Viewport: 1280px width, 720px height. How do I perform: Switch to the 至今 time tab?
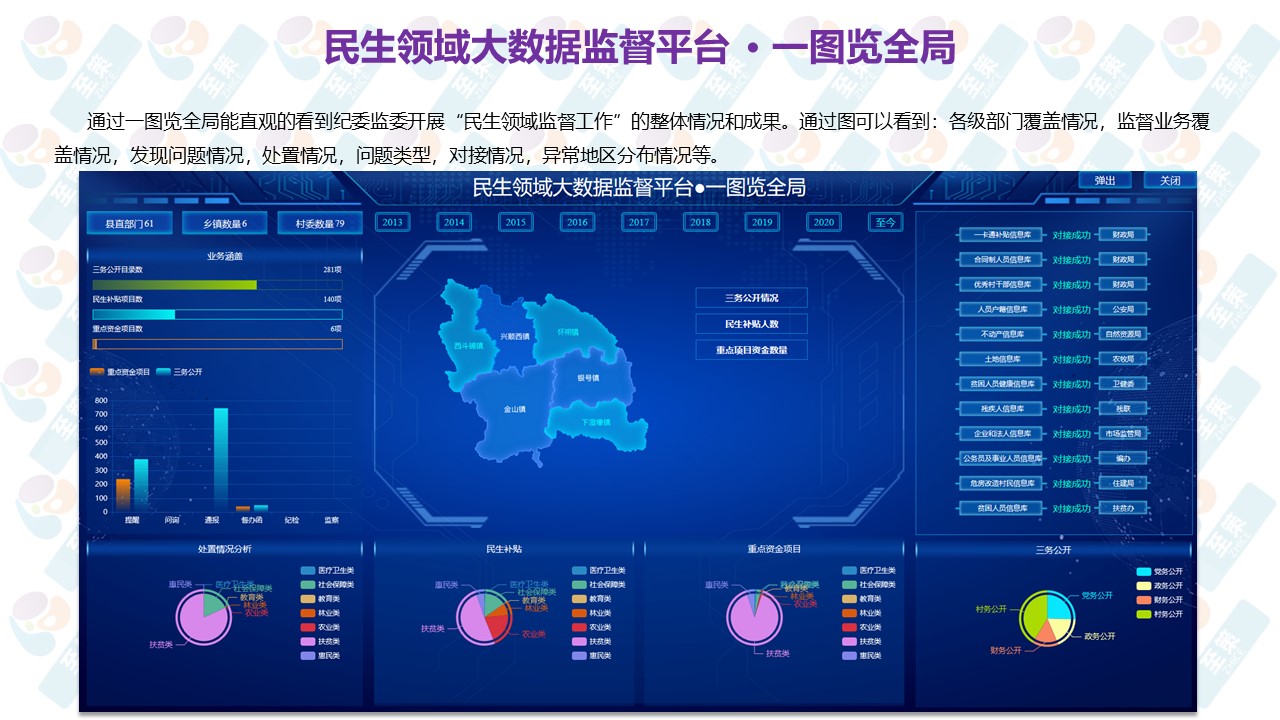coord(885,222)
